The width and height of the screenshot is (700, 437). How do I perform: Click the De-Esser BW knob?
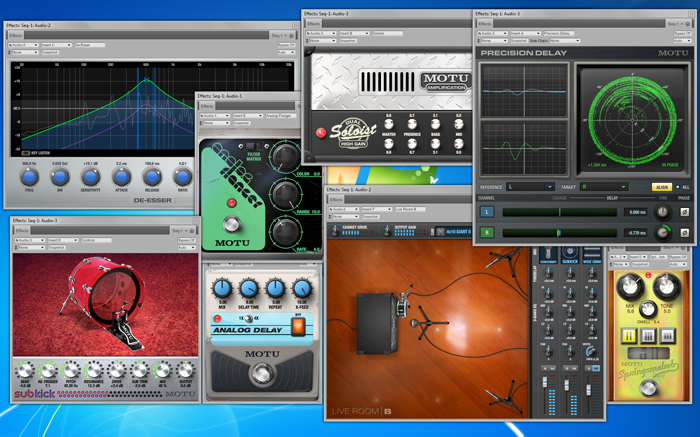click(x=60, y=177)
